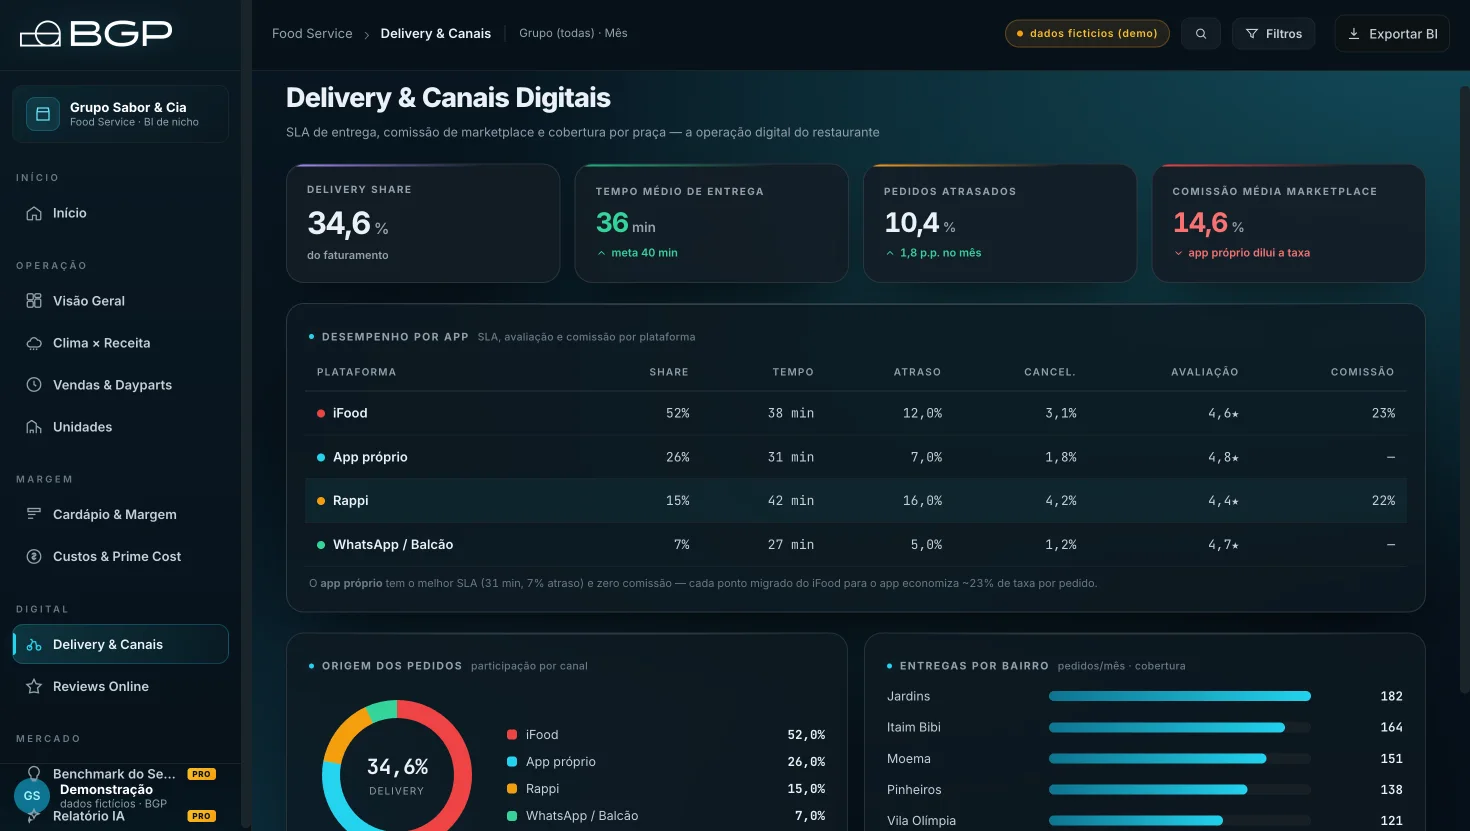
Task: Open Reviews Online via the star icon
Action: click(x=34, y=687)
